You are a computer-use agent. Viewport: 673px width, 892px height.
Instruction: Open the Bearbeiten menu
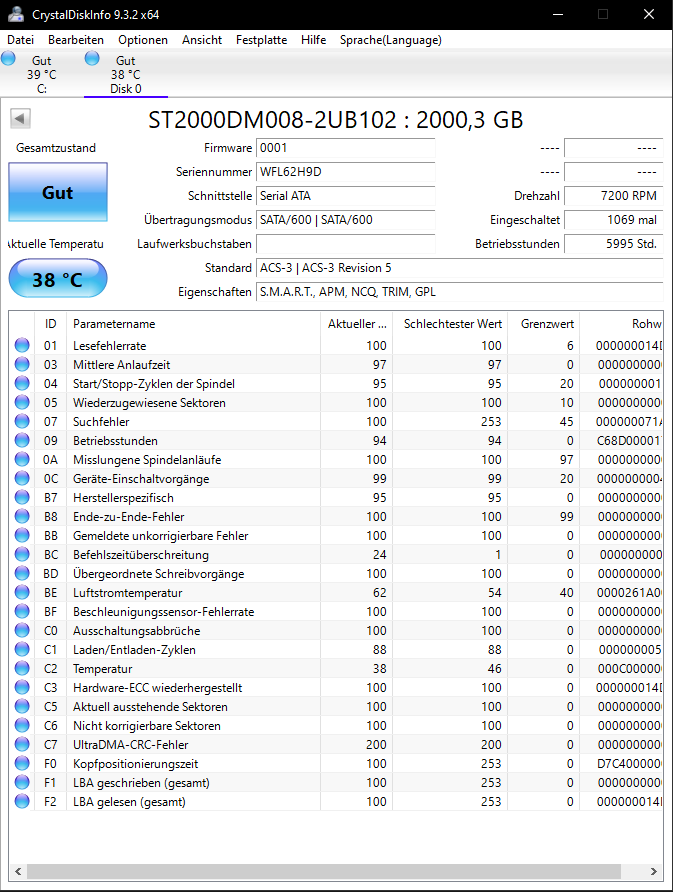[76, 40]
